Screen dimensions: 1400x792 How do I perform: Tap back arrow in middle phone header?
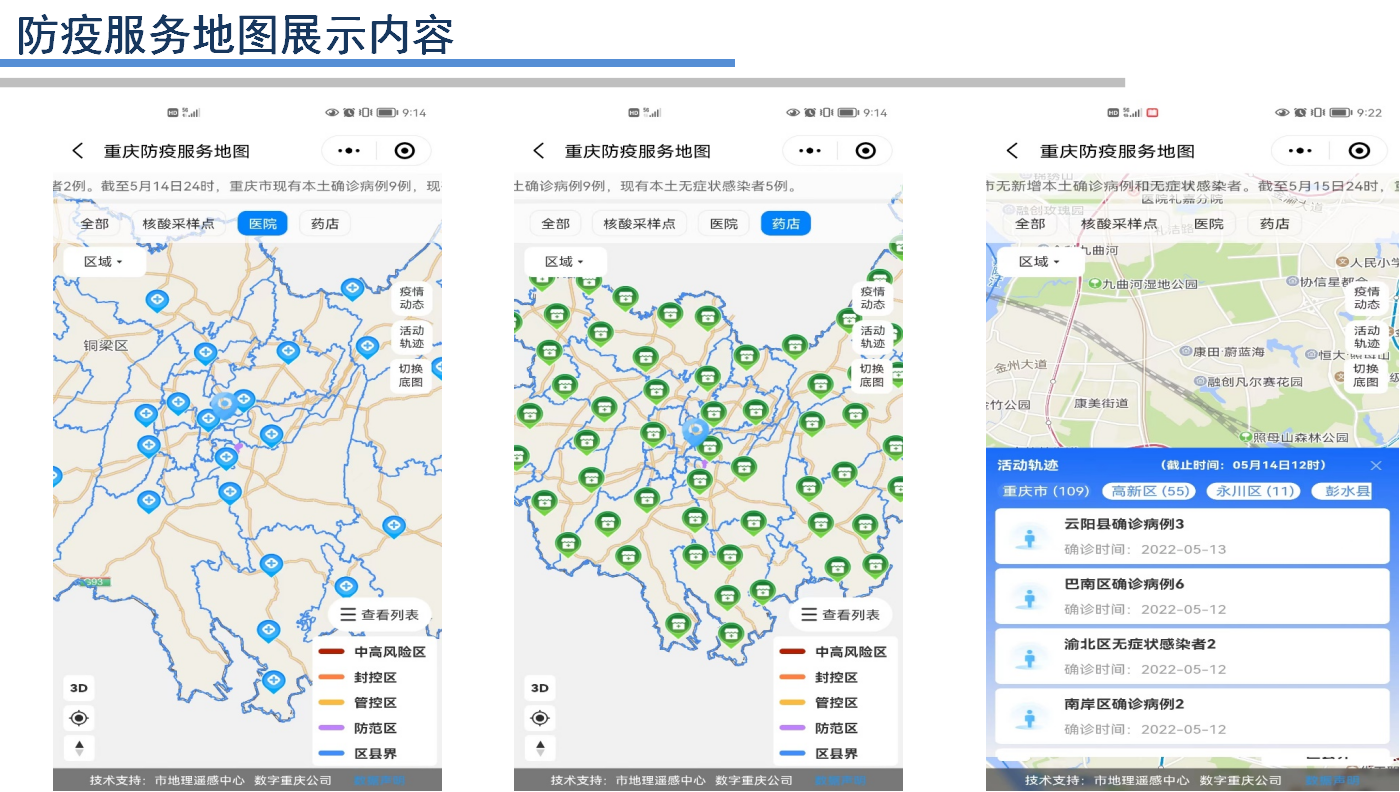point(539,151)
